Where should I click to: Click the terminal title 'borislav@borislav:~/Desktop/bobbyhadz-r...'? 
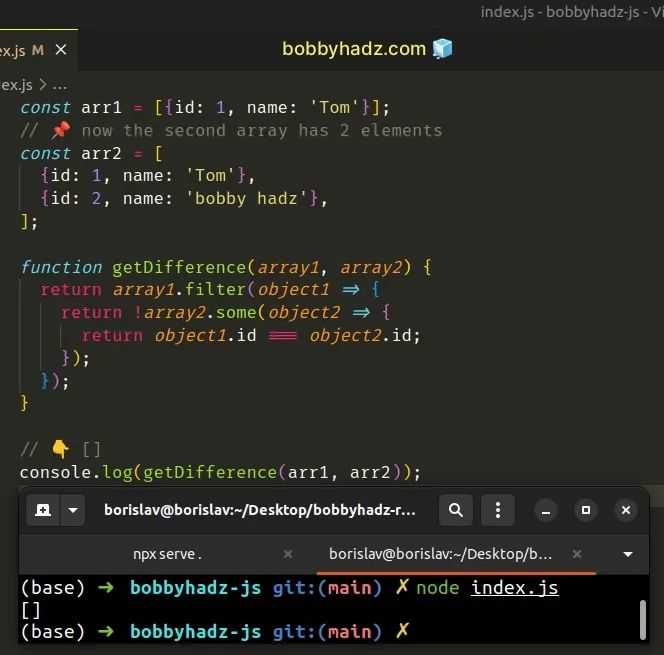(260, 510)
